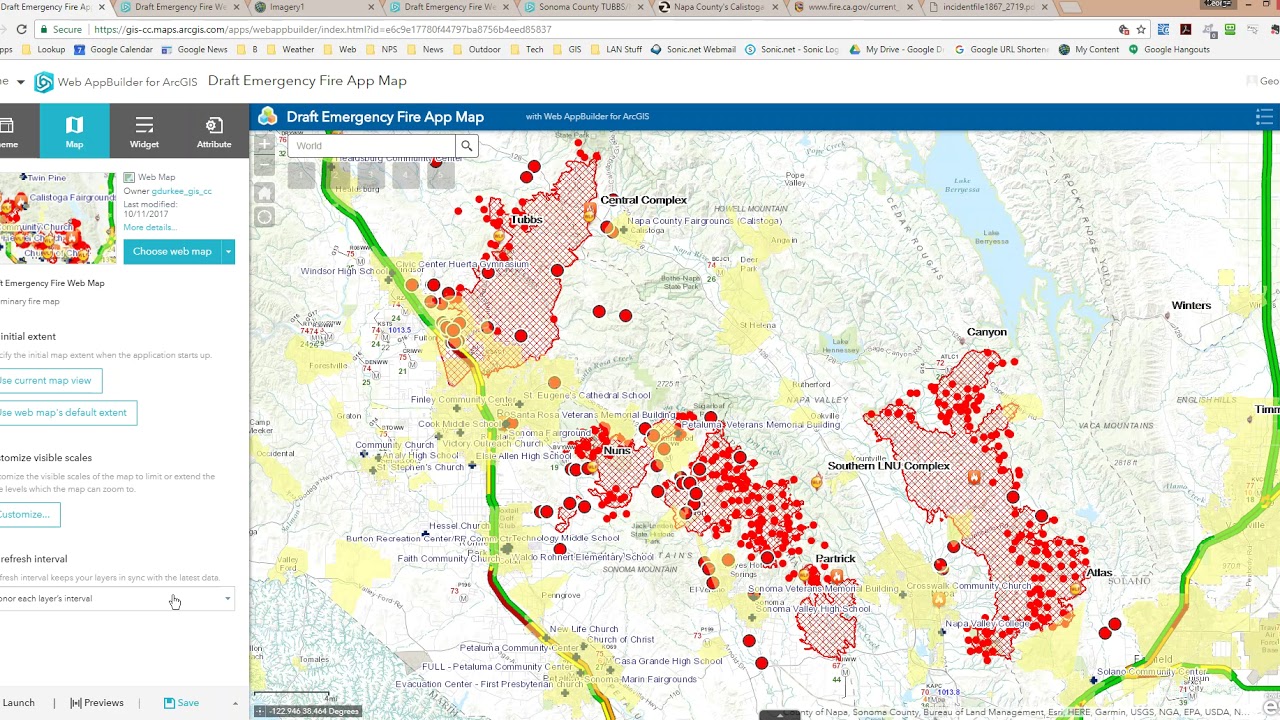The height and width of the screenshot is (720, 1280).
Task: Expand the Choose web map dropdown arrow
Action: click(228, 251)
